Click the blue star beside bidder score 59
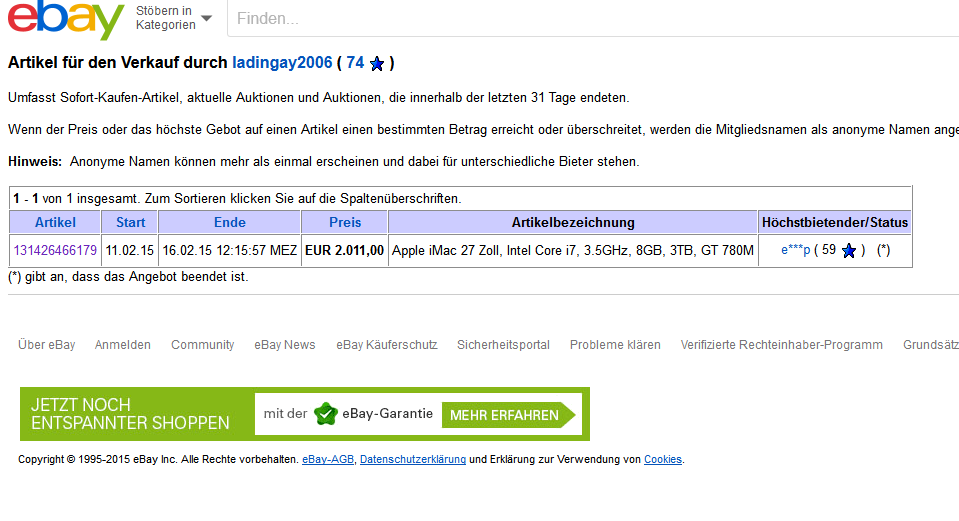Image resolution: width=959 pixels, height=521 pixels. pyautogui.click(x=849, y=251)
